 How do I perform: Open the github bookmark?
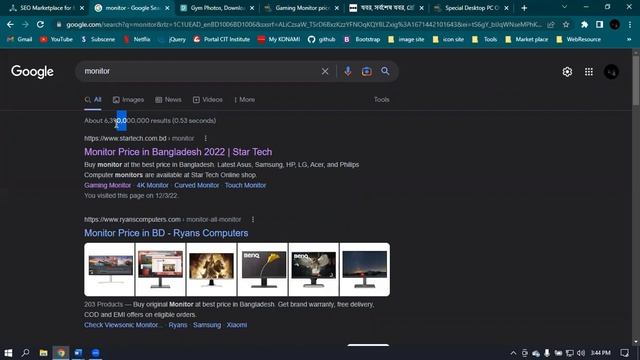(322, 39)
